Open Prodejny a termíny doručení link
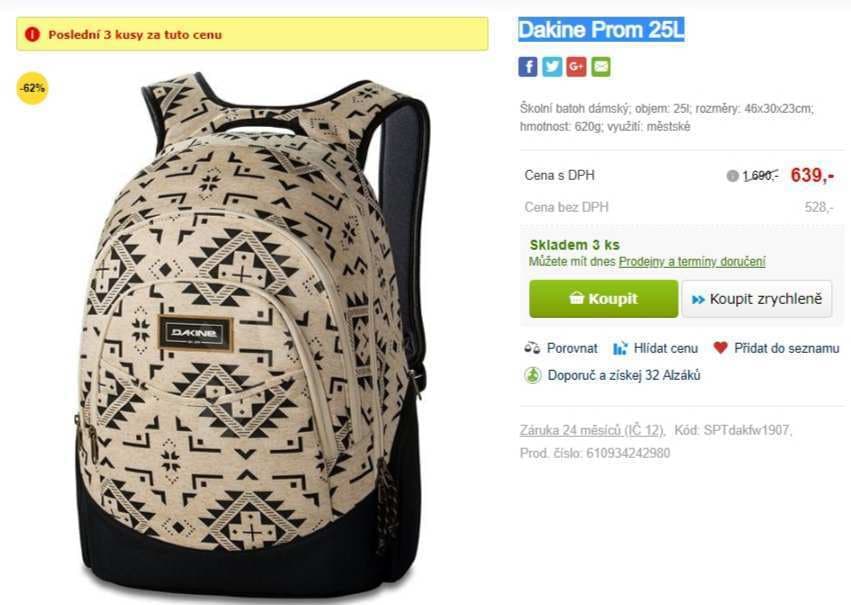 tap(692, 262)
